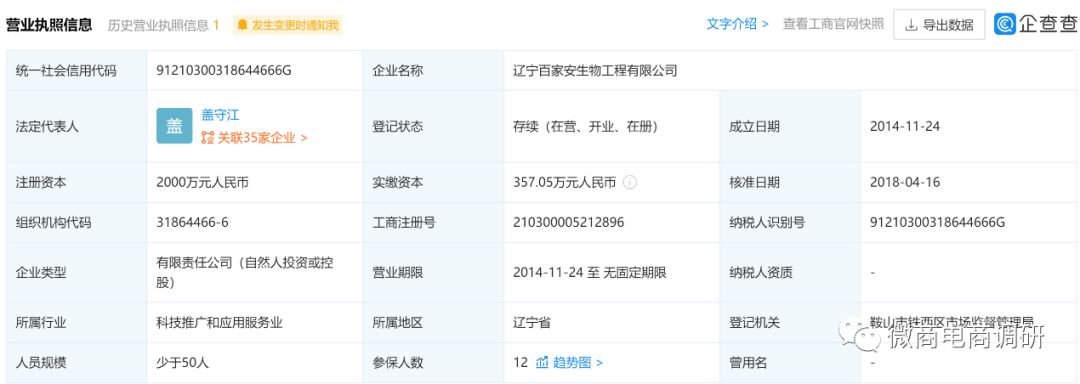Click the 实缴资本 label cell
Image resolution: width=1080 pixels, height=384 pixels.
433,183
